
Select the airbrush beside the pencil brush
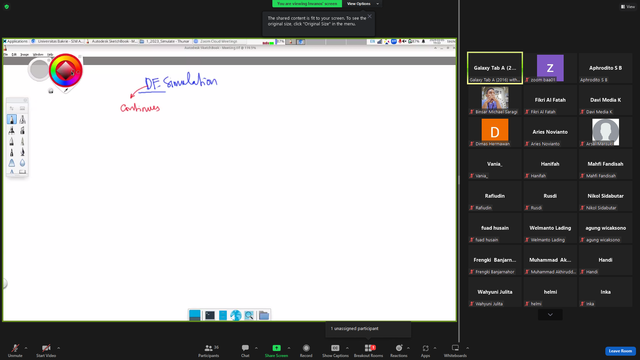(22, 119)
